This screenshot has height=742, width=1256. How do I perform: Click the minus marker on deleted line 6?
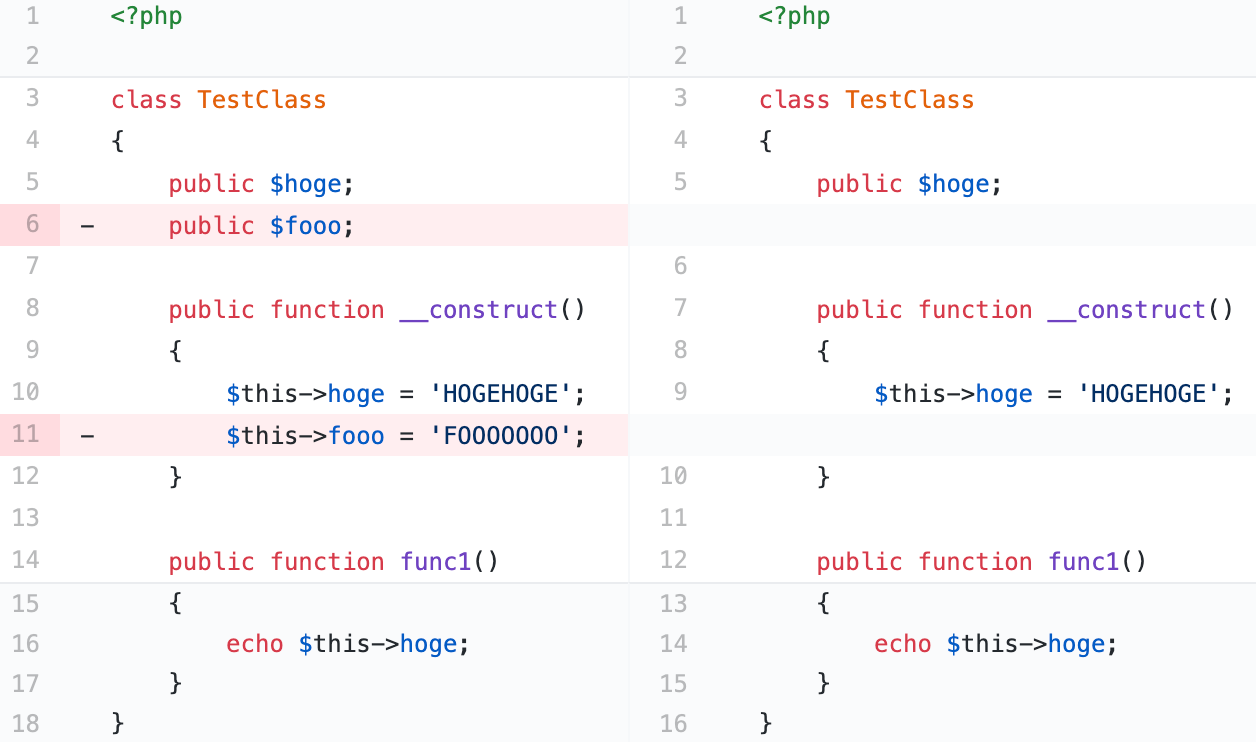pyautogui.click(x=87, y=226)
